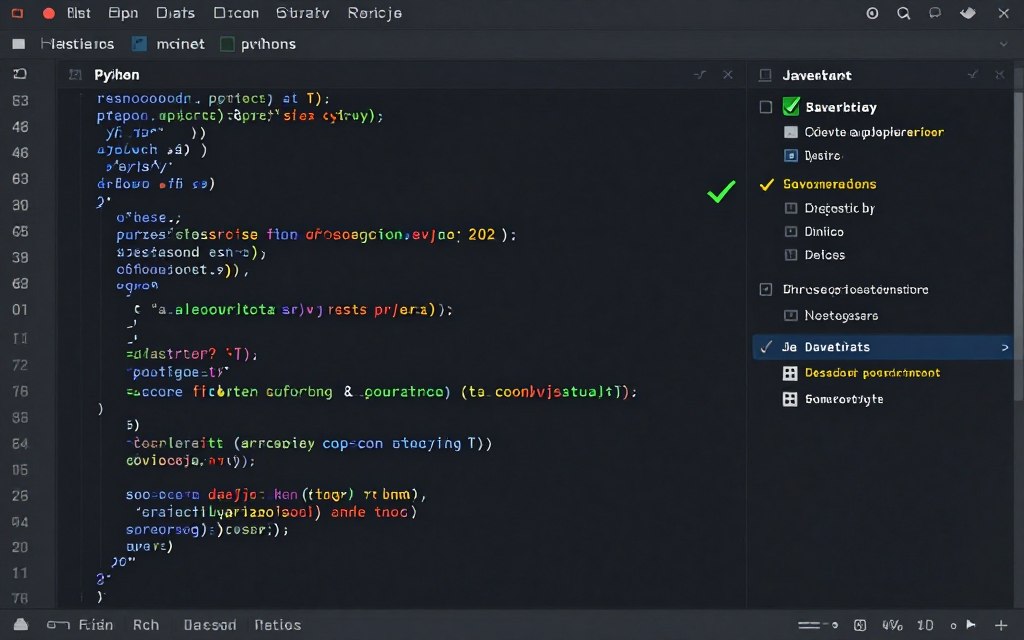The image size is (1024, 640).
Task: Click the chat bubble icon in the top bar
Action: [x=935, y=12]
